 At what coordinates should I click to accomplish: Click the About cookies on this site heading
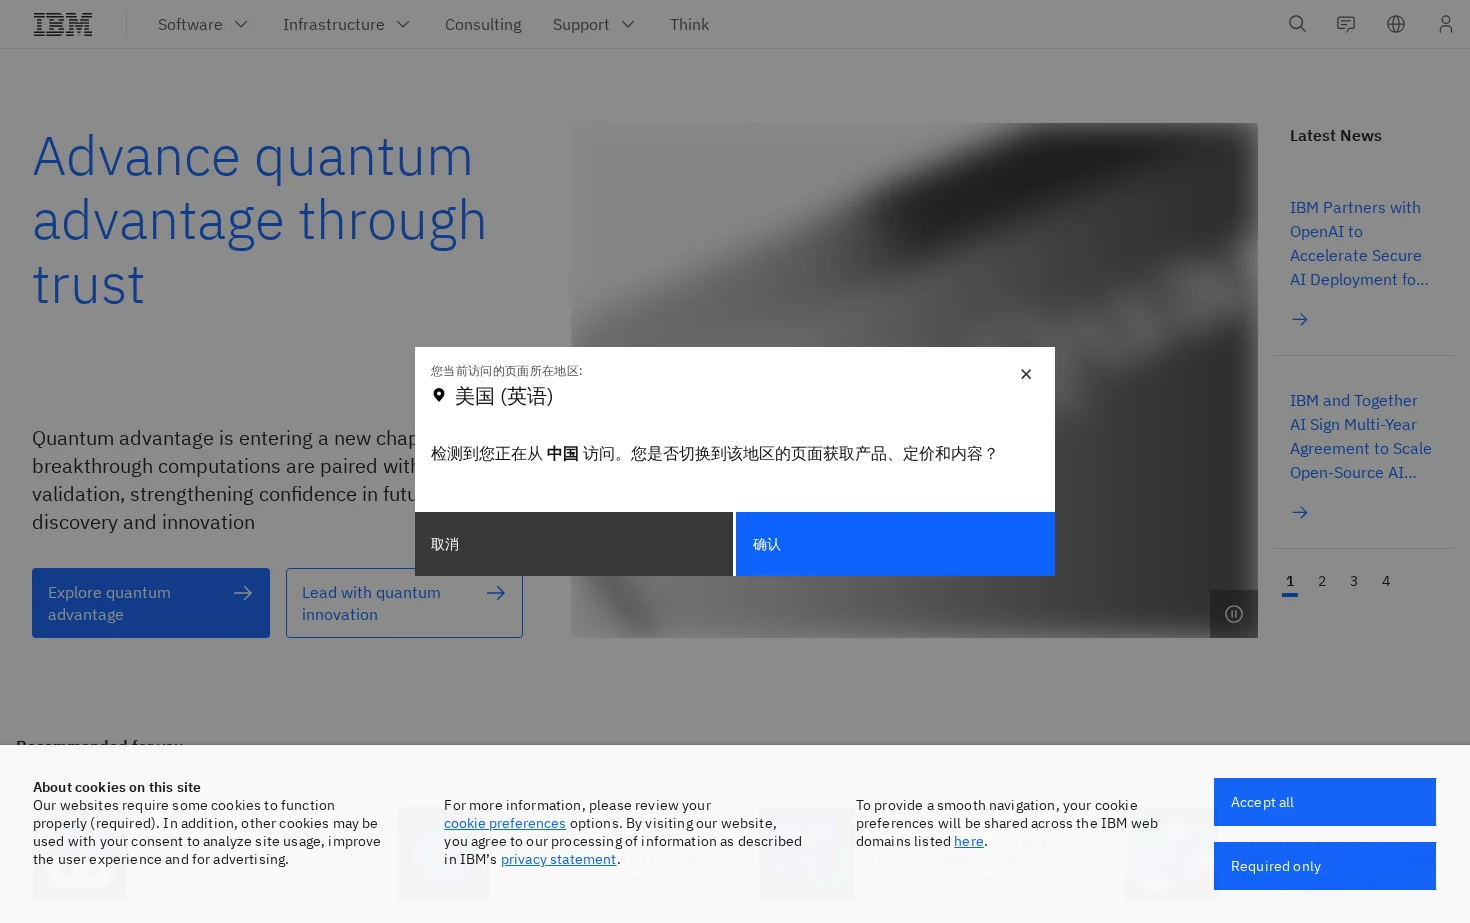click(x=117, y=788)
